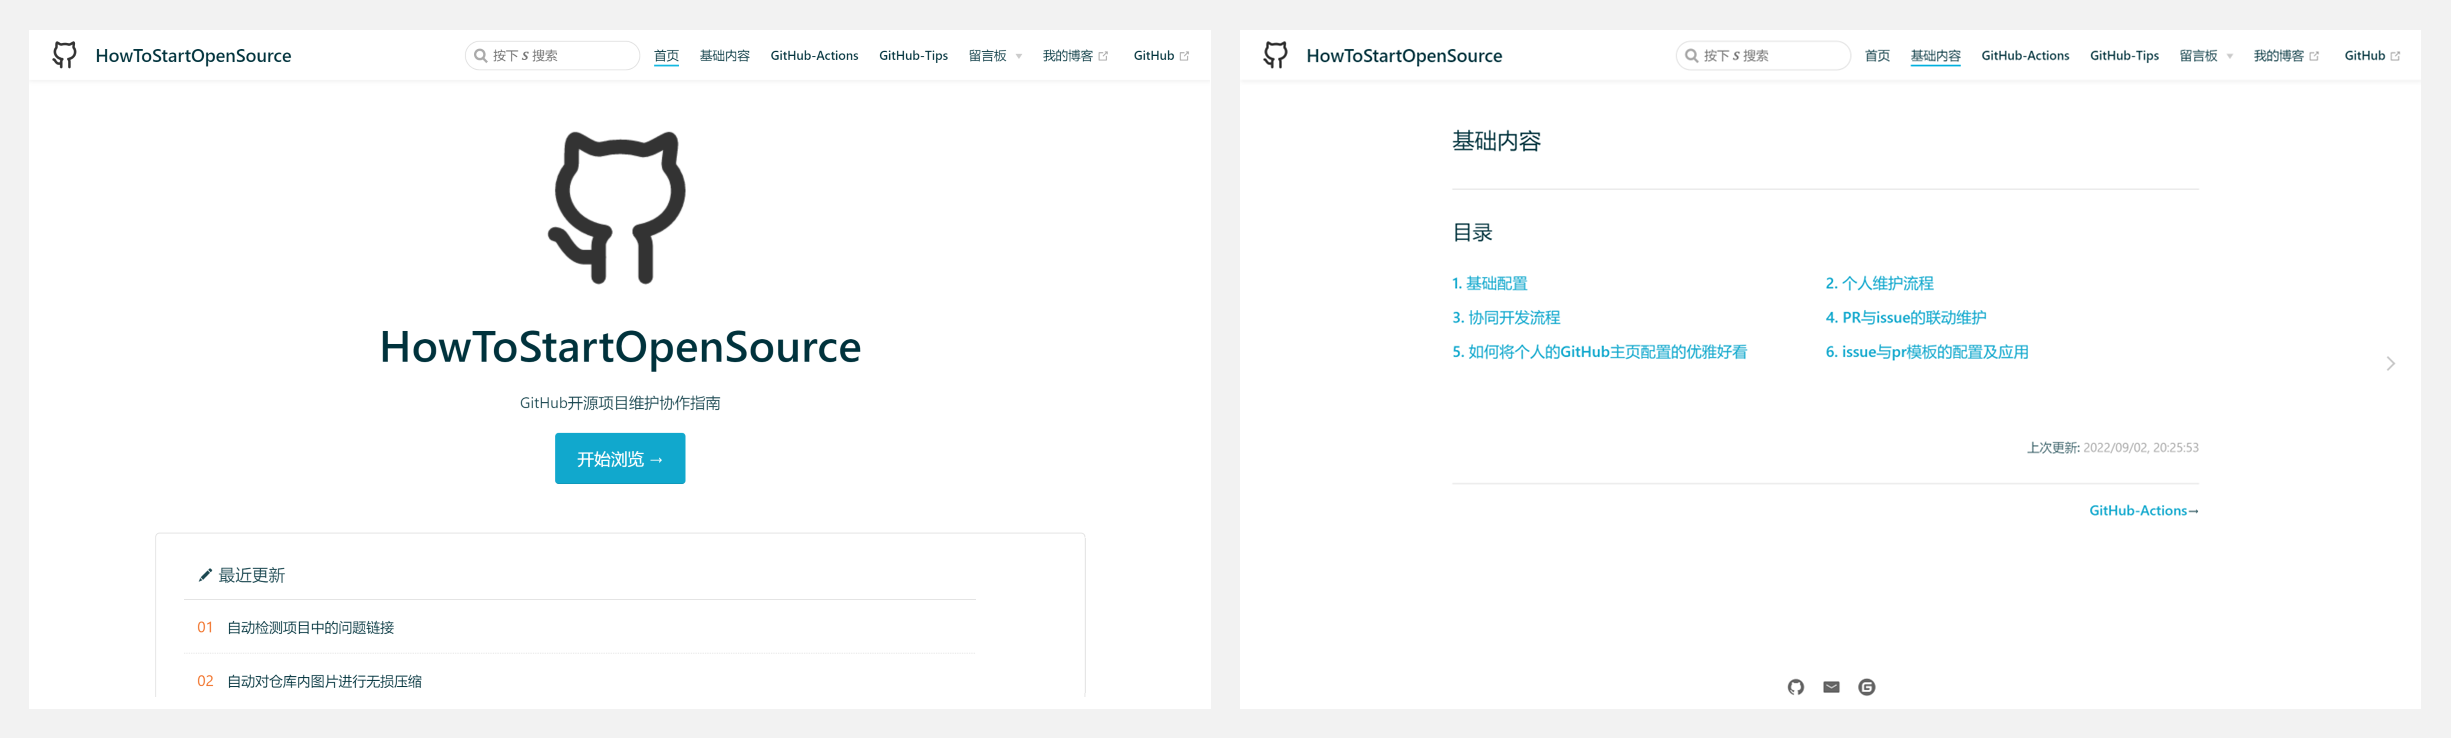2451x738 pixels.
Task: Open GitHub-Actions in right page nav
Action: point(2025,56)
